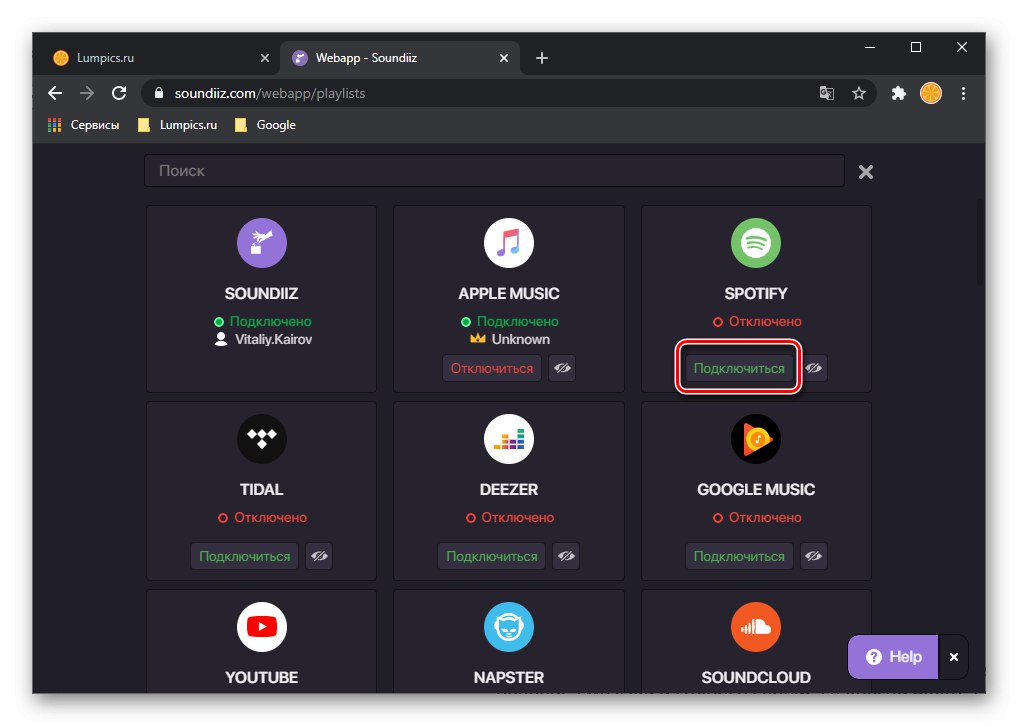
Task: Hide Apple Music with the eye toggle
Action: click(562, 368)
